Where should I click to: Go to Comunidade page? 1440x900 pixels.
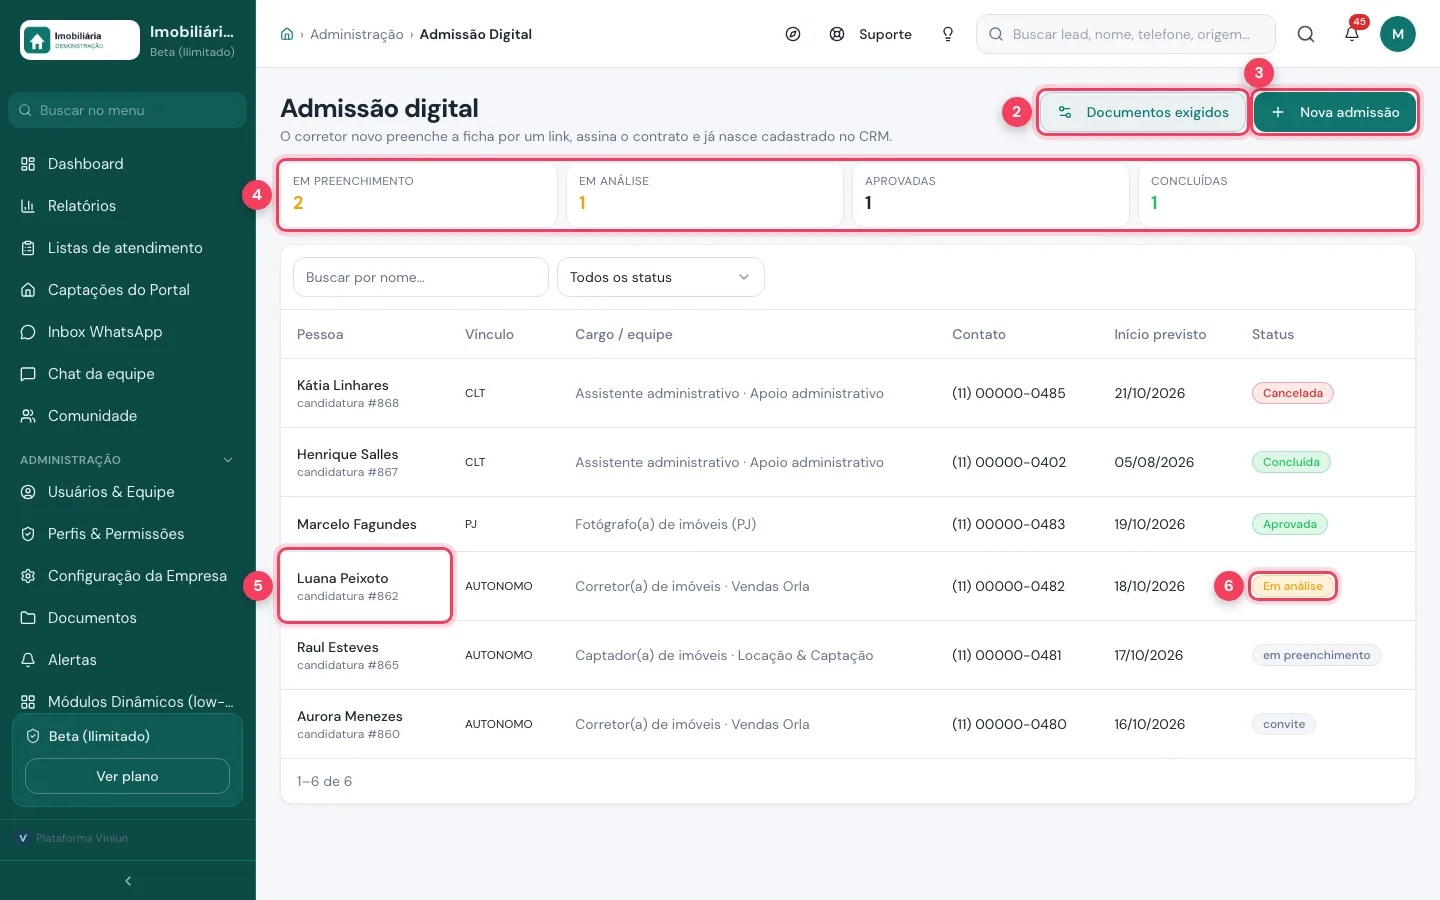click(128, 416)
